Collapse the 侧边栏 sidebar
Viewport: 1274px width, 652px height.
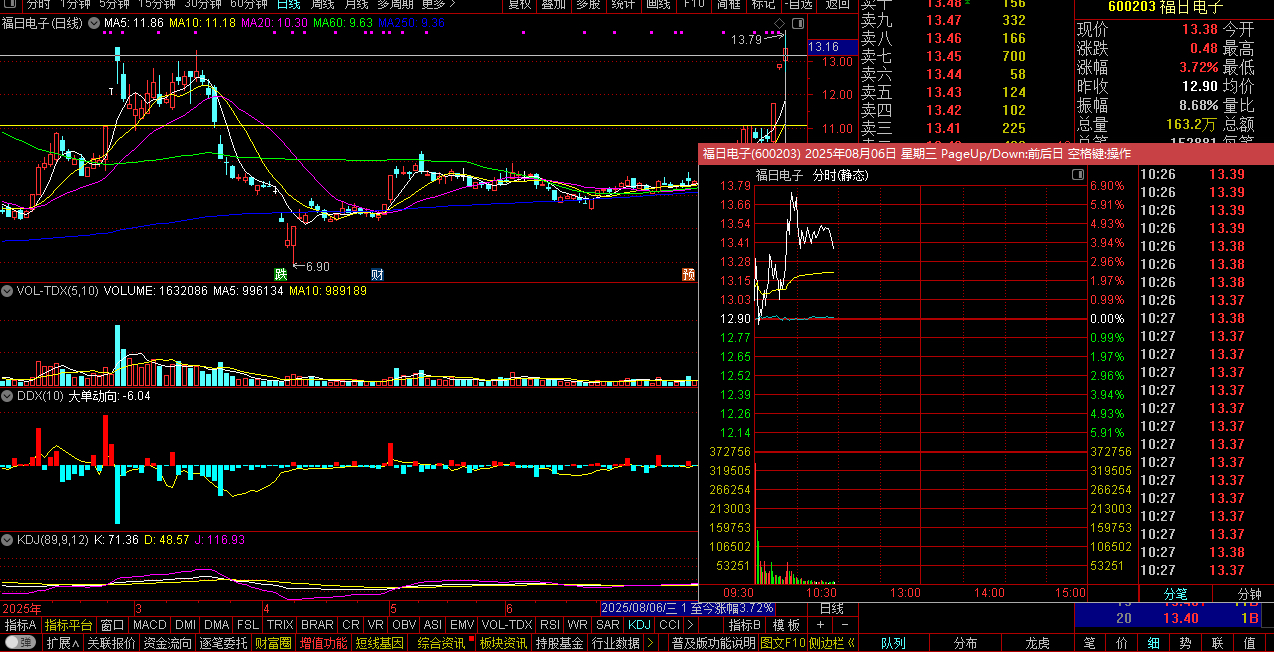point(831,643)
